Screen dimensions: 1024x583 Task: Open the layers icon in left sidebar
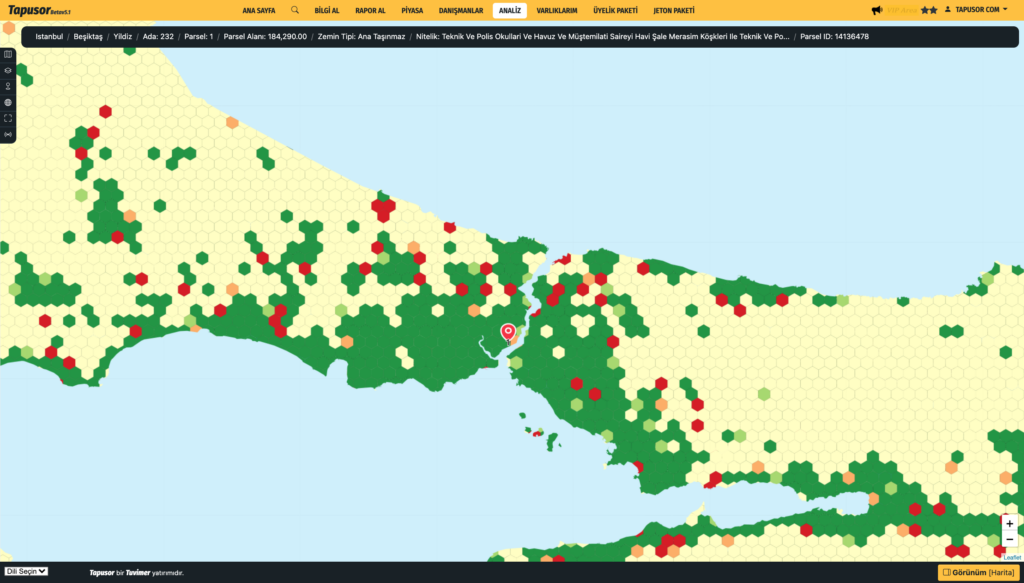click(x=8, y=70)
